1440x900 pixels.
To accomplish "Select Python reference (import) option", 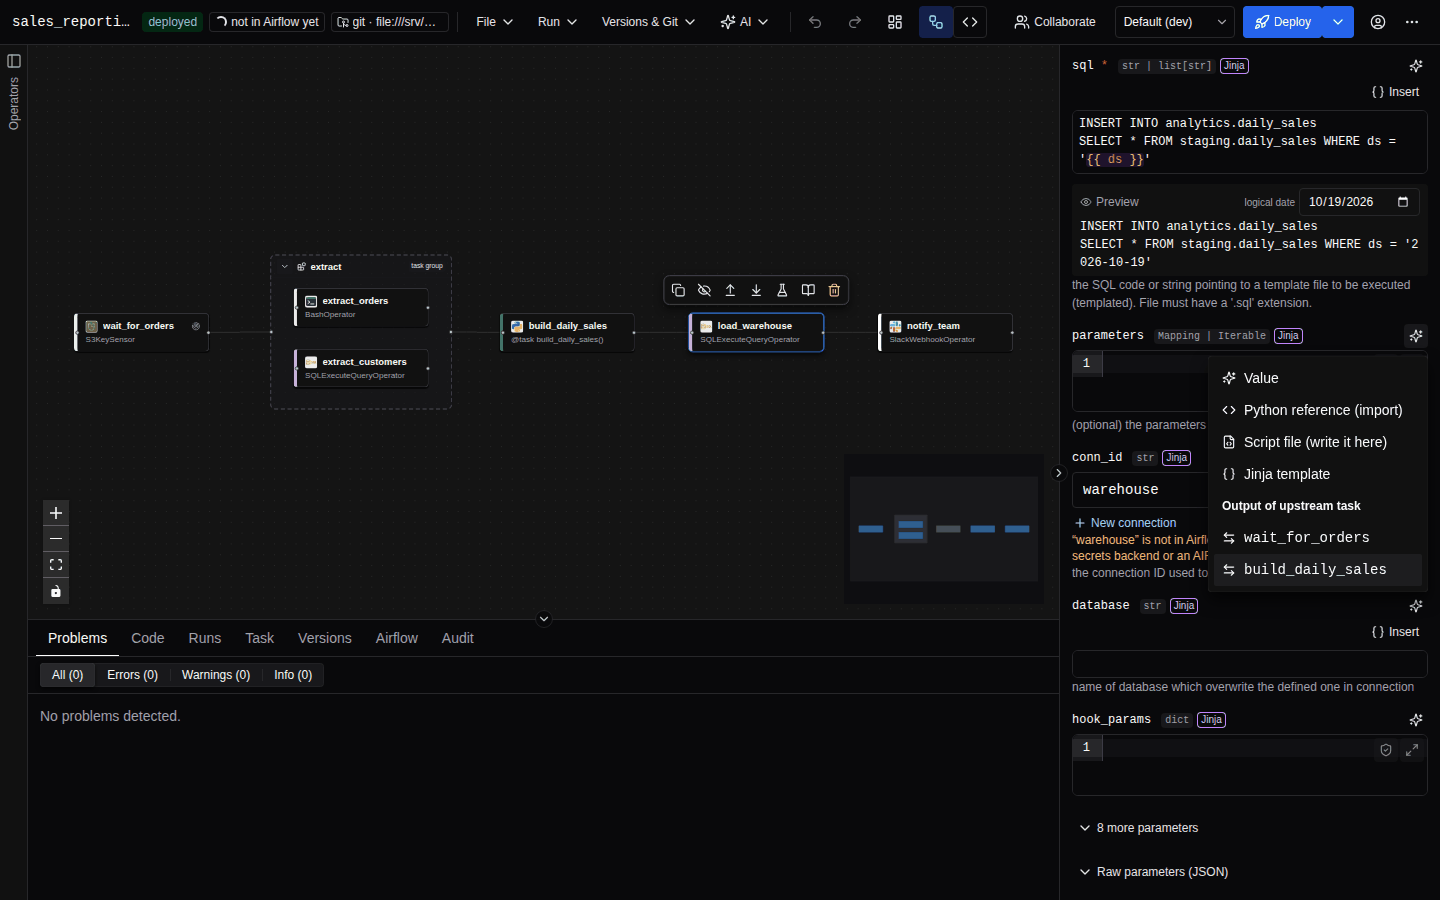I will [x=1317, y=410].
